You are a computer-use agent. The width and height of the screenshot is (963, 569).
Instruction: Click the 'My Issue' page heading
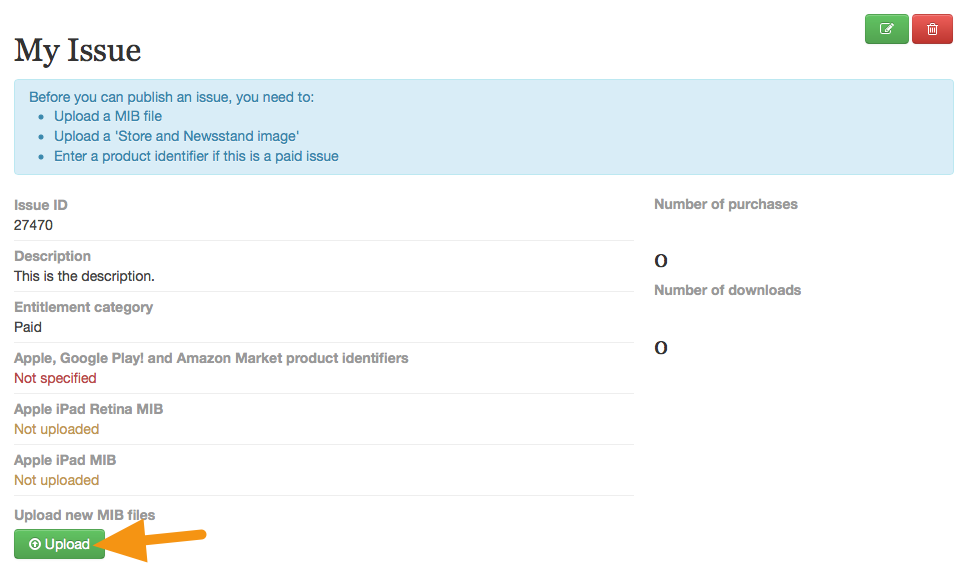coord(77,50)
